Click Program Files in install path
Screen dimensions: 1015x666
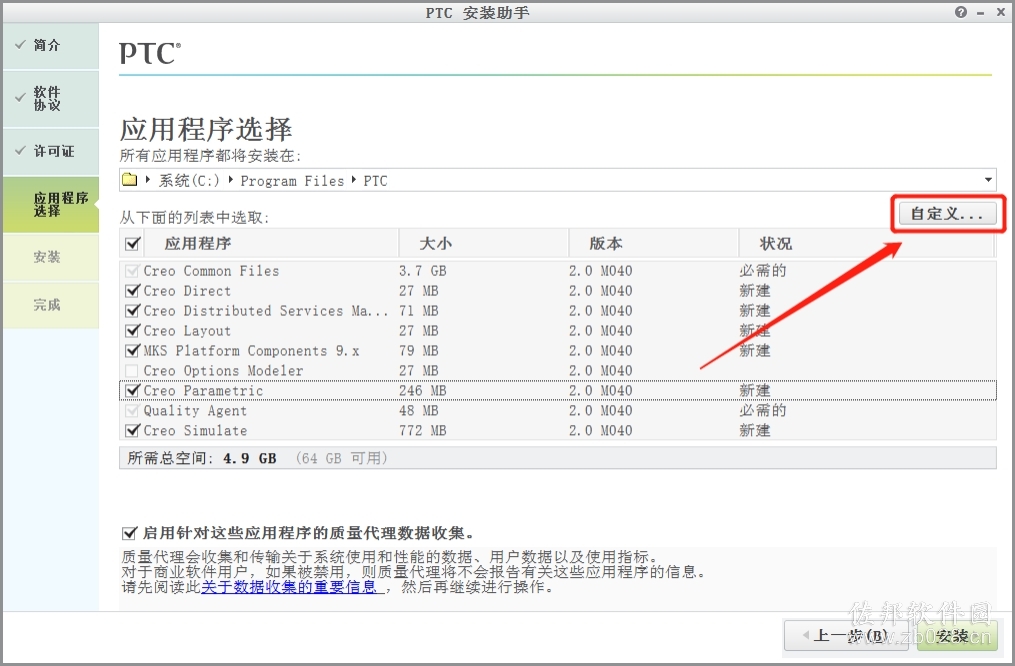[x=292, y=181]
